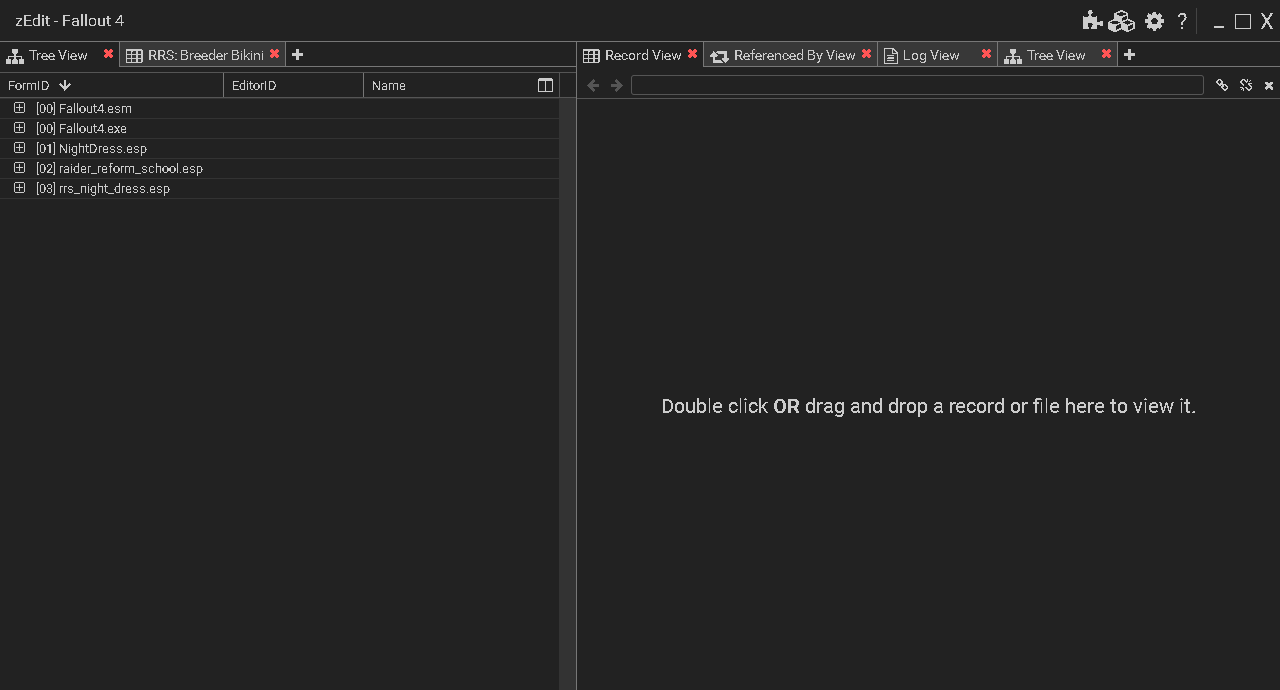1280x690 pixels.
Task: Toggle the tree columns layout icon
Action: click(x=545, y=85)
